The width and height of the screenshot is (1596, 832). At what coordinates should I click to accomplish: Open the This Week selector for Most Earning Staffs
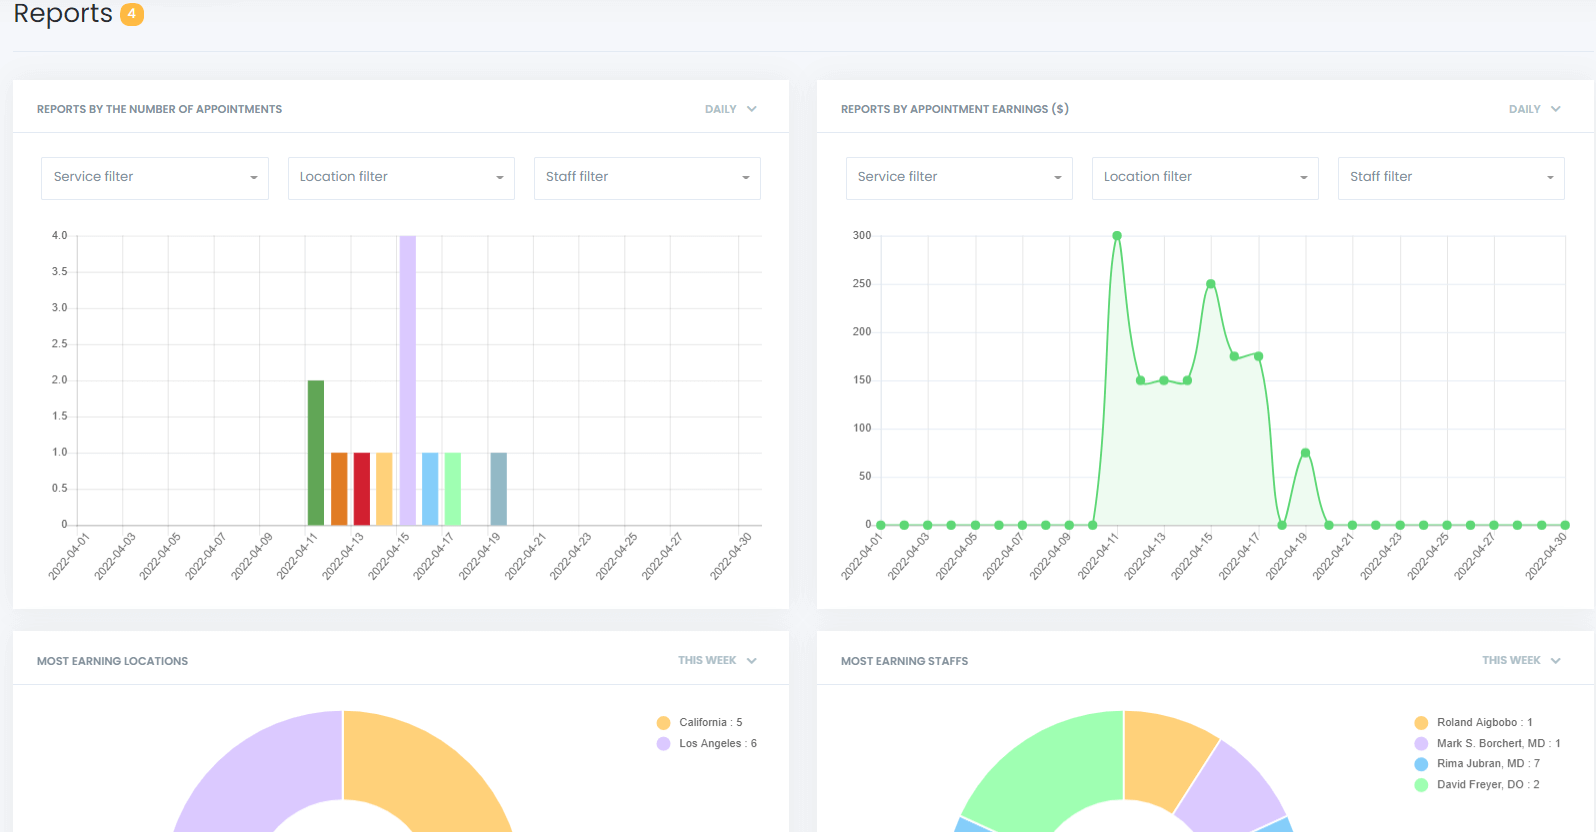tap(1522, 661)
